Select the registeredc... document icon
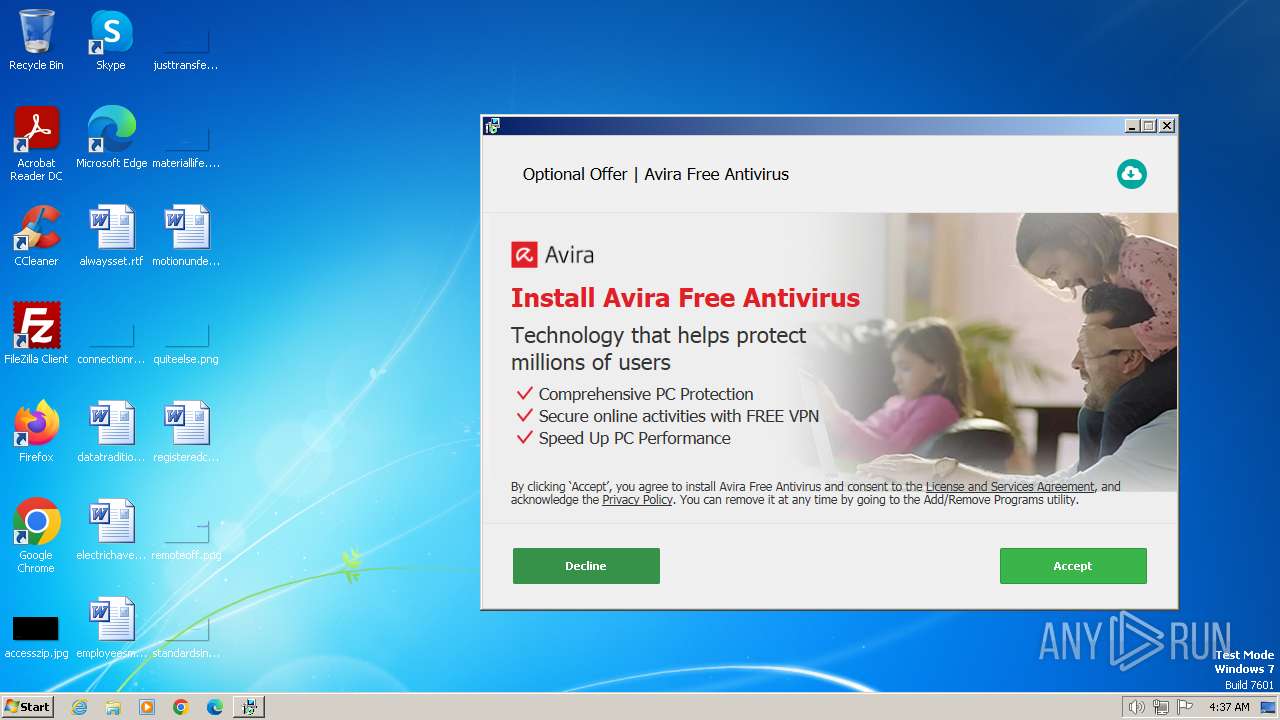The height and width of the screenshot is (720, 1280). coord(186,432)
